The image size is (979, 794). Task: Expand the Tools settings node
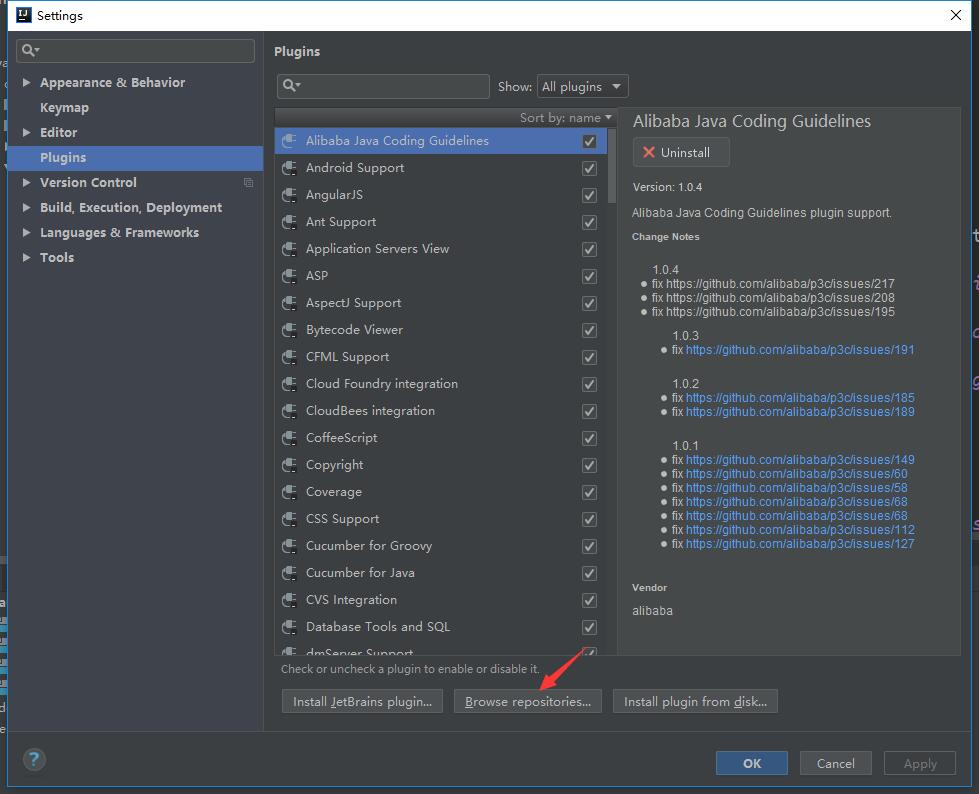tap(26, 257)
